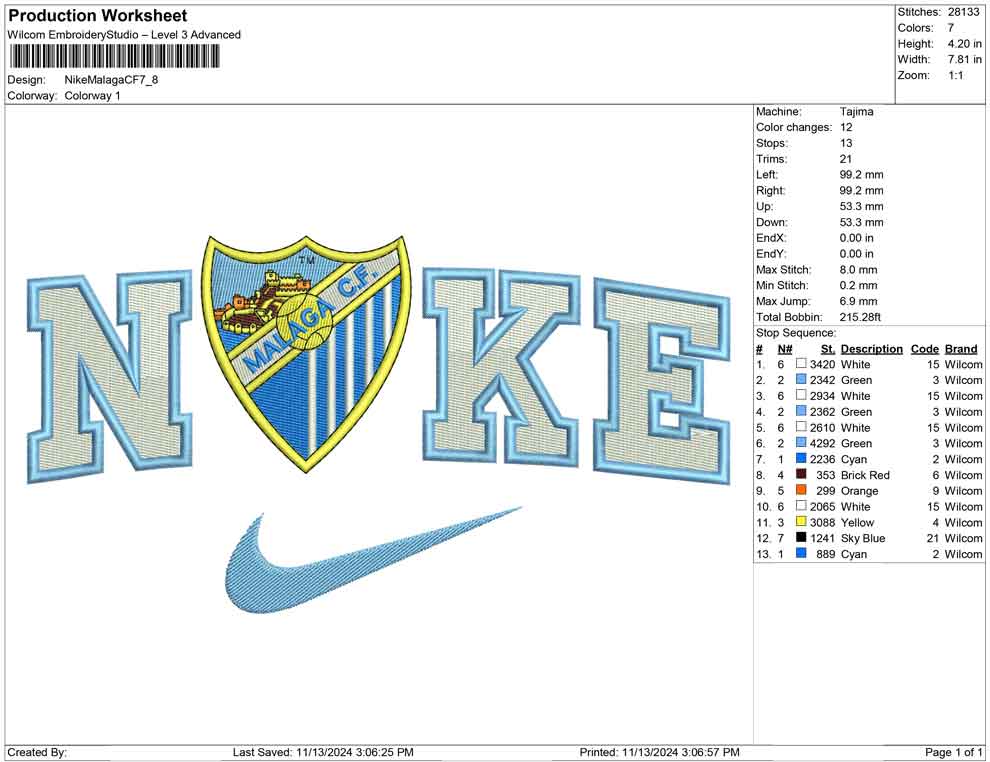
Task: Click the Orange description text
Action: pos(859,491)
